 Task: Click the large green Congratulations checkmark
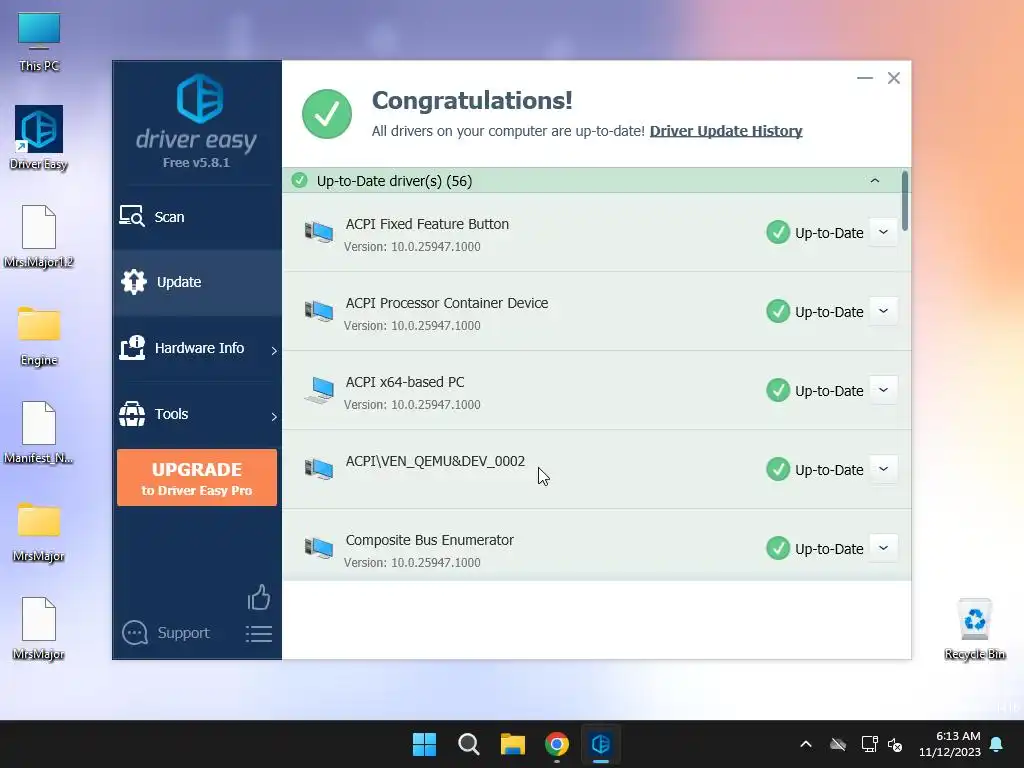pos(327,114)
